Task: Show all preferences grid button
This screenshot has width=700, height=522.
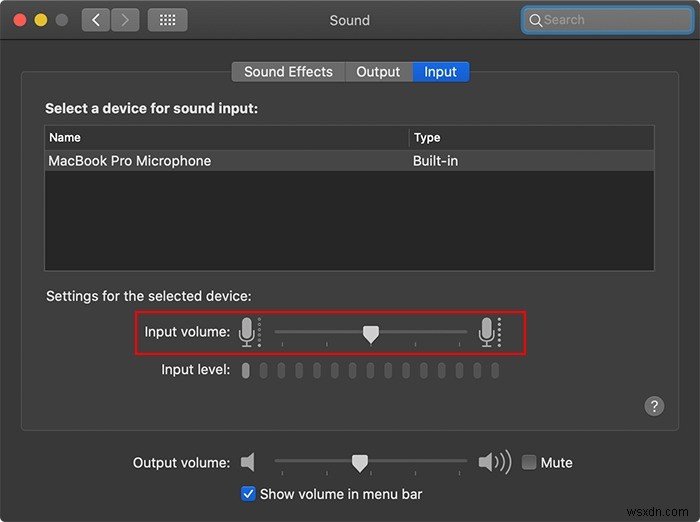Action: point(167,20)
